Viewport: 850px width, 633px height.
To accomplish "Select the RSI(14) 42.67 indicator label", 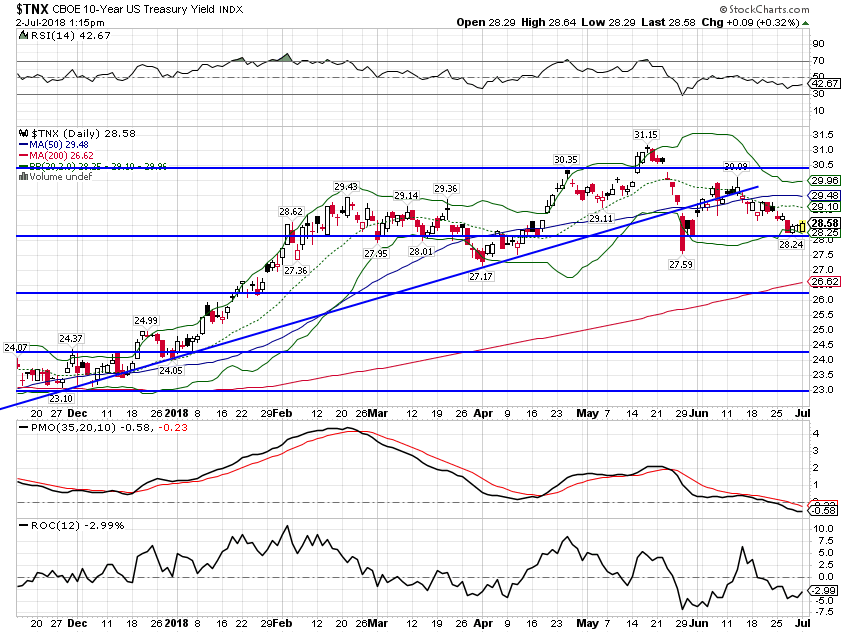I will point(70,36).
